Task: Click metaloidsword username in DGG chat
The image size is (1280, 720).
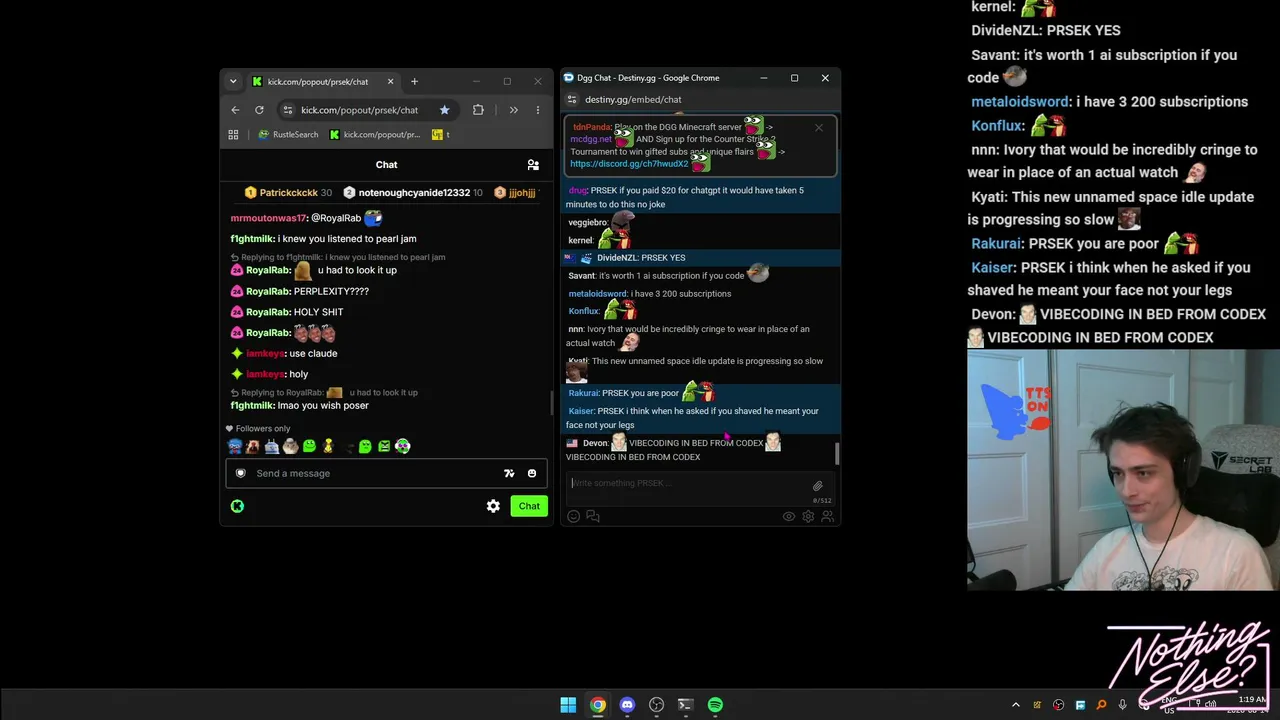Action: point(597,294)
